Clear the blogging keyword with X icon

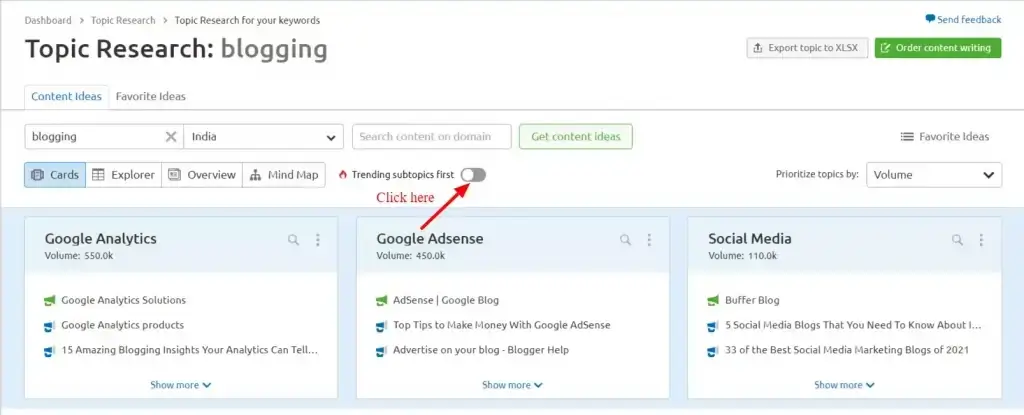[x=170, y=137]
